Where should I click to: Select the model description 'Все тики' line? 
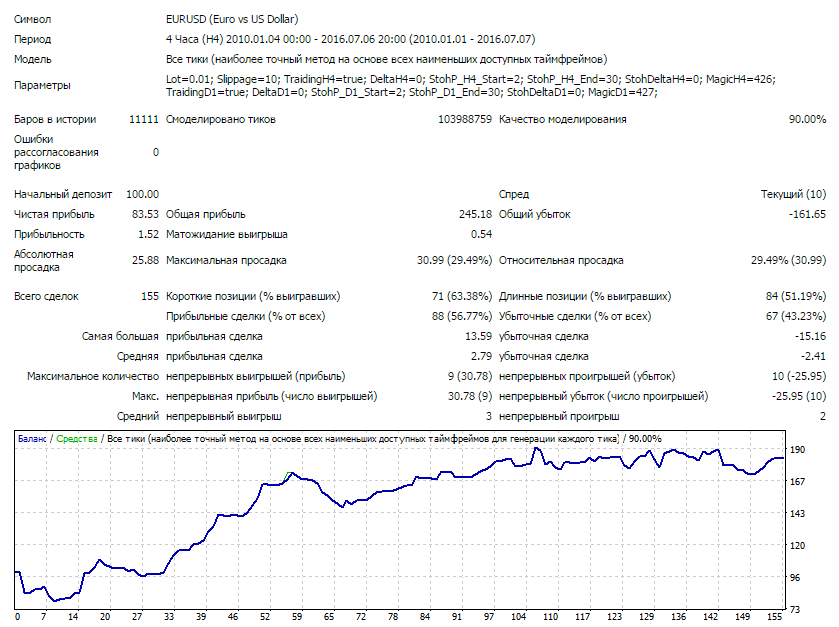click(x=386, y=59)
